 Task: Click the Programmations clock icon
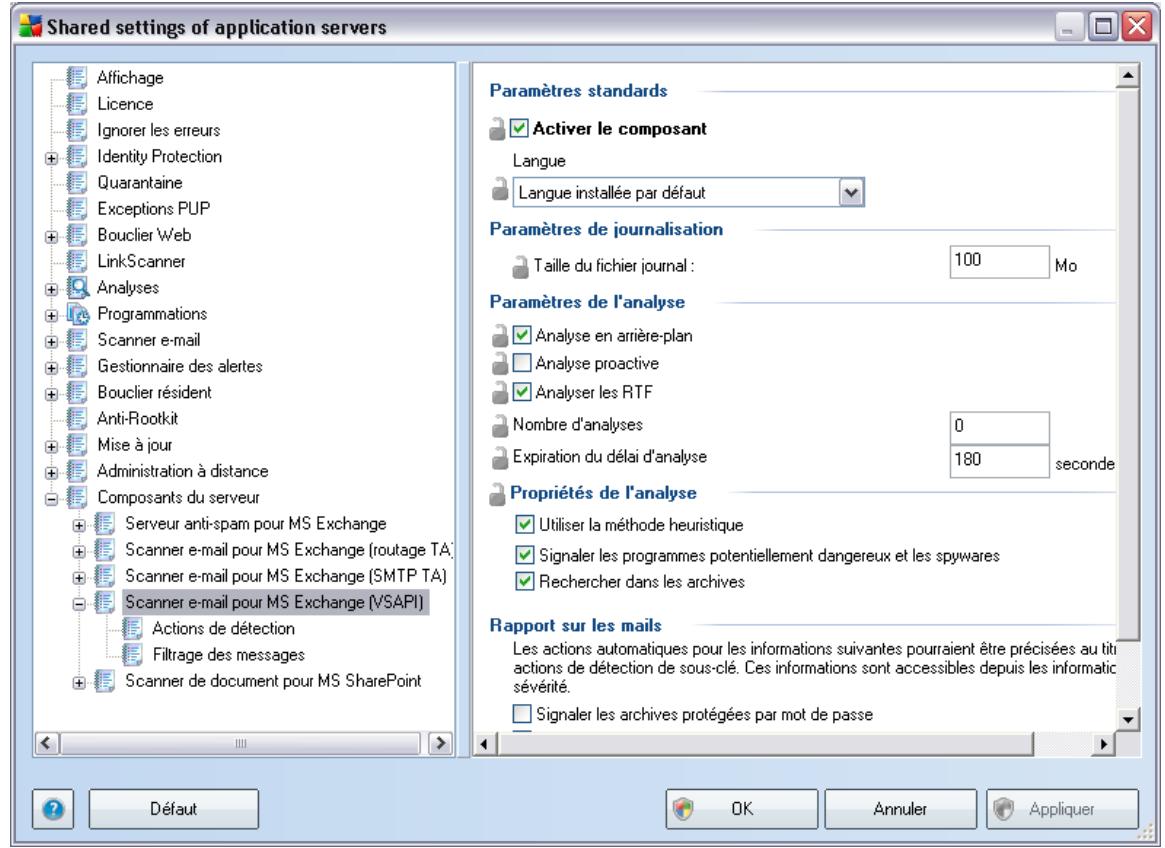click(x=77, y=314)
